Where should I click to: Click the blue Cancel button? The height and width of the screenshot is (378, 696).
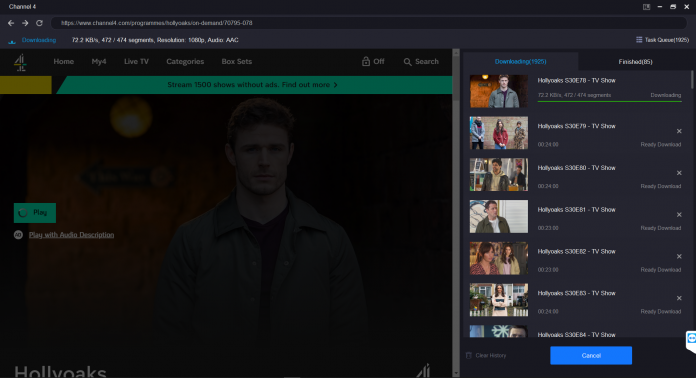(591, 355)
